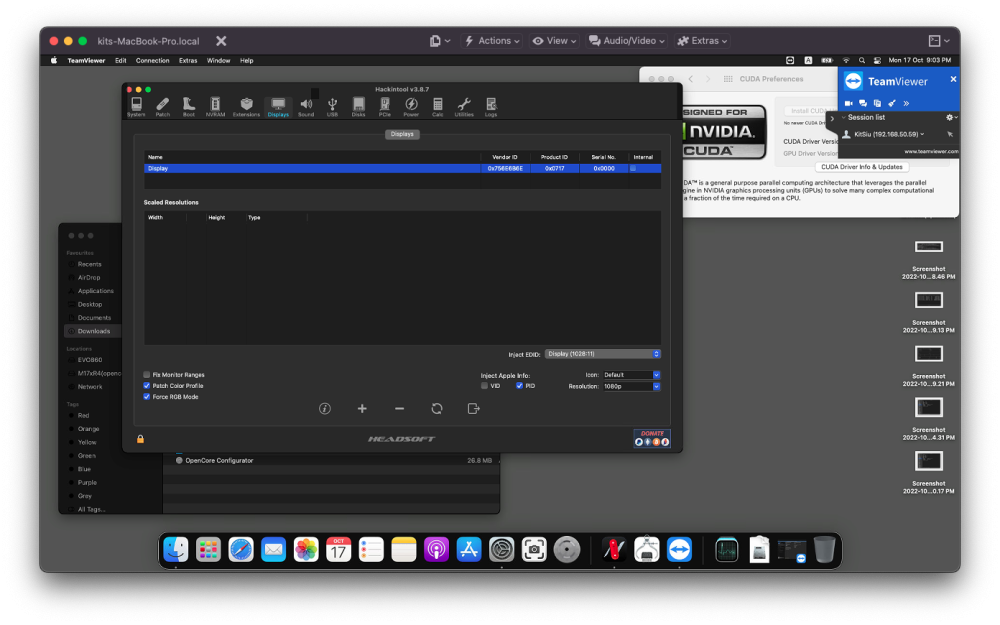This screenshot has width=1000, height=625.
Task: Open the Boot section in Hackintool
Action: tap(189, 107)
